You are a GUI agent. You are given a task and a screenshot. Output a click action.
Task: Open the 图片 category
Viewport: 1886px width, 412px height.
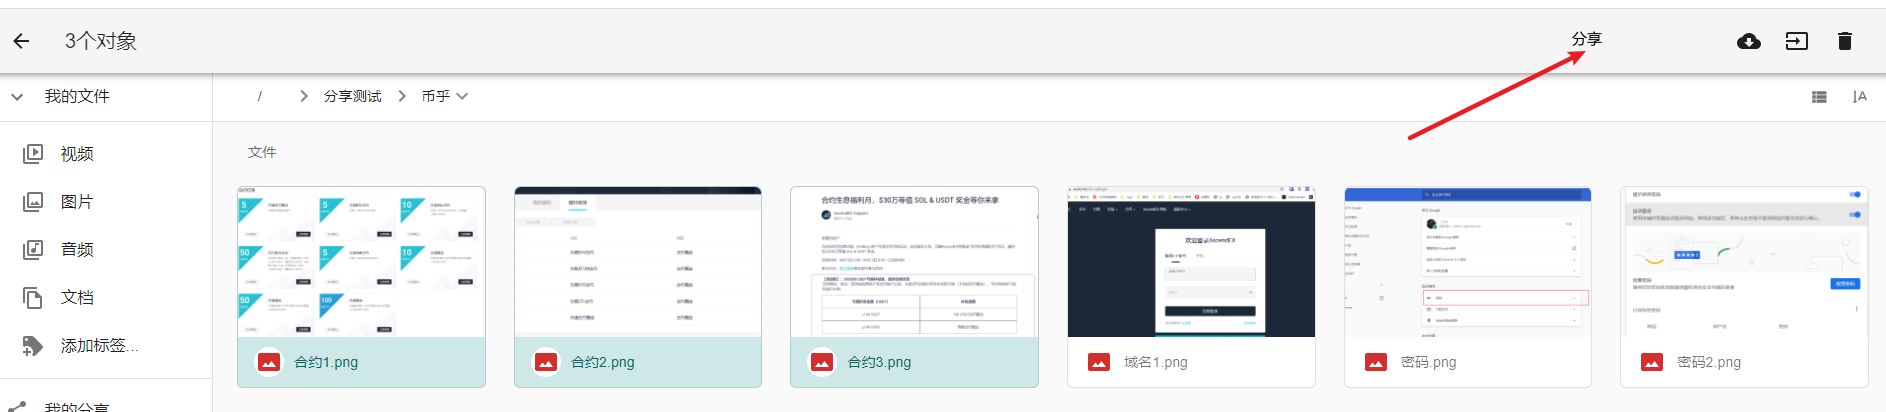(77, 202)
